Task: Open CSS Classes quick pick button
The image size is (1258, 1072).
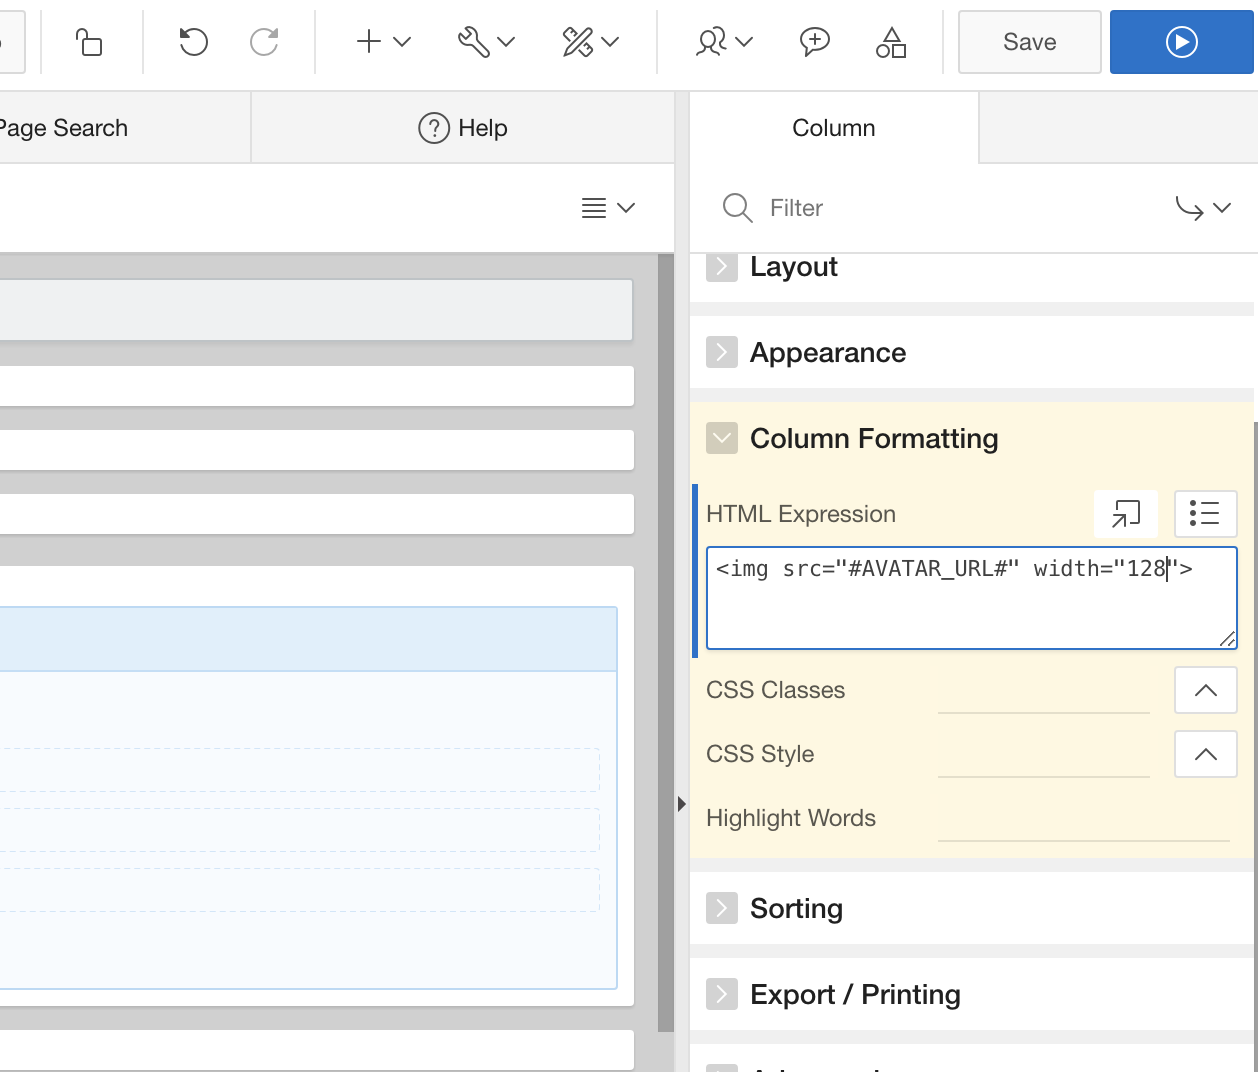Action: coord(1205,690)
